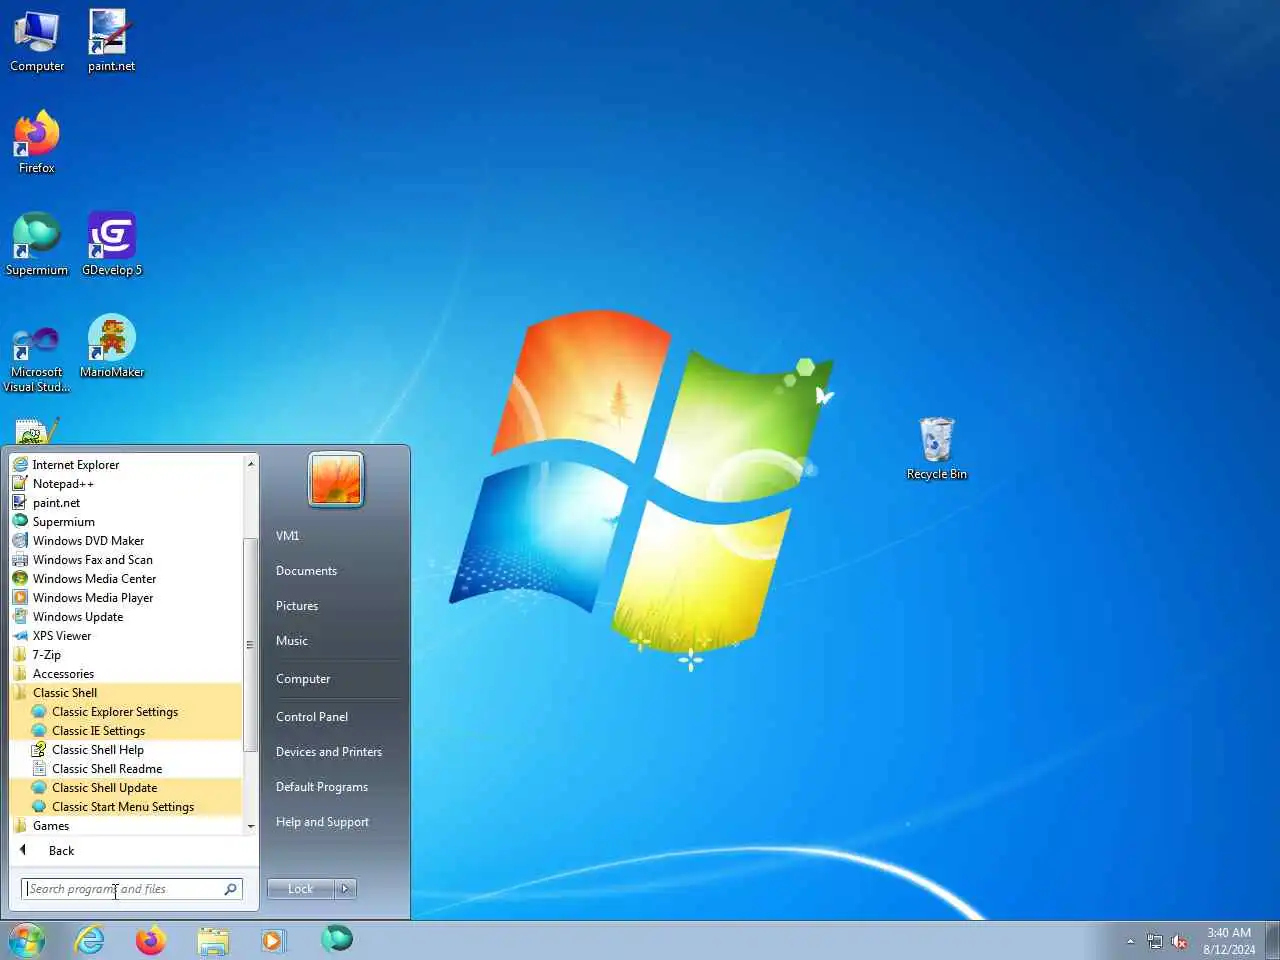Open Classic Shell Help
This screenshot has width=1280, height=960.
pos(126,749)
